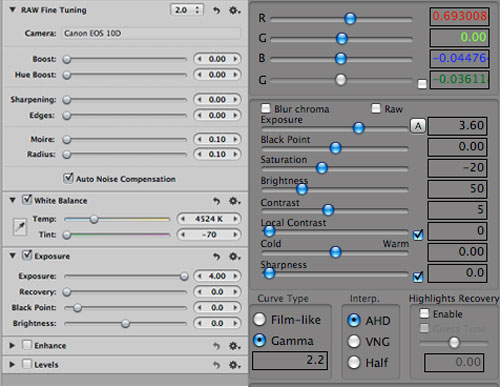Toggle the Sharpness checkbox

(x=418, y=277)
